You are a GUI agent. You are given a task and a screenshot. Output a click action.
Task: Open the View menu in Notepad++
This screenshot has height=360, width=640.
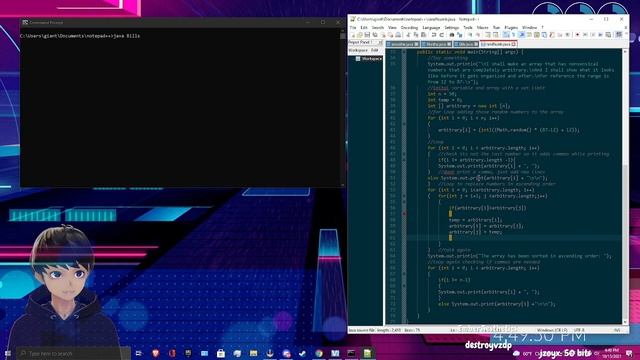point(392,27)
